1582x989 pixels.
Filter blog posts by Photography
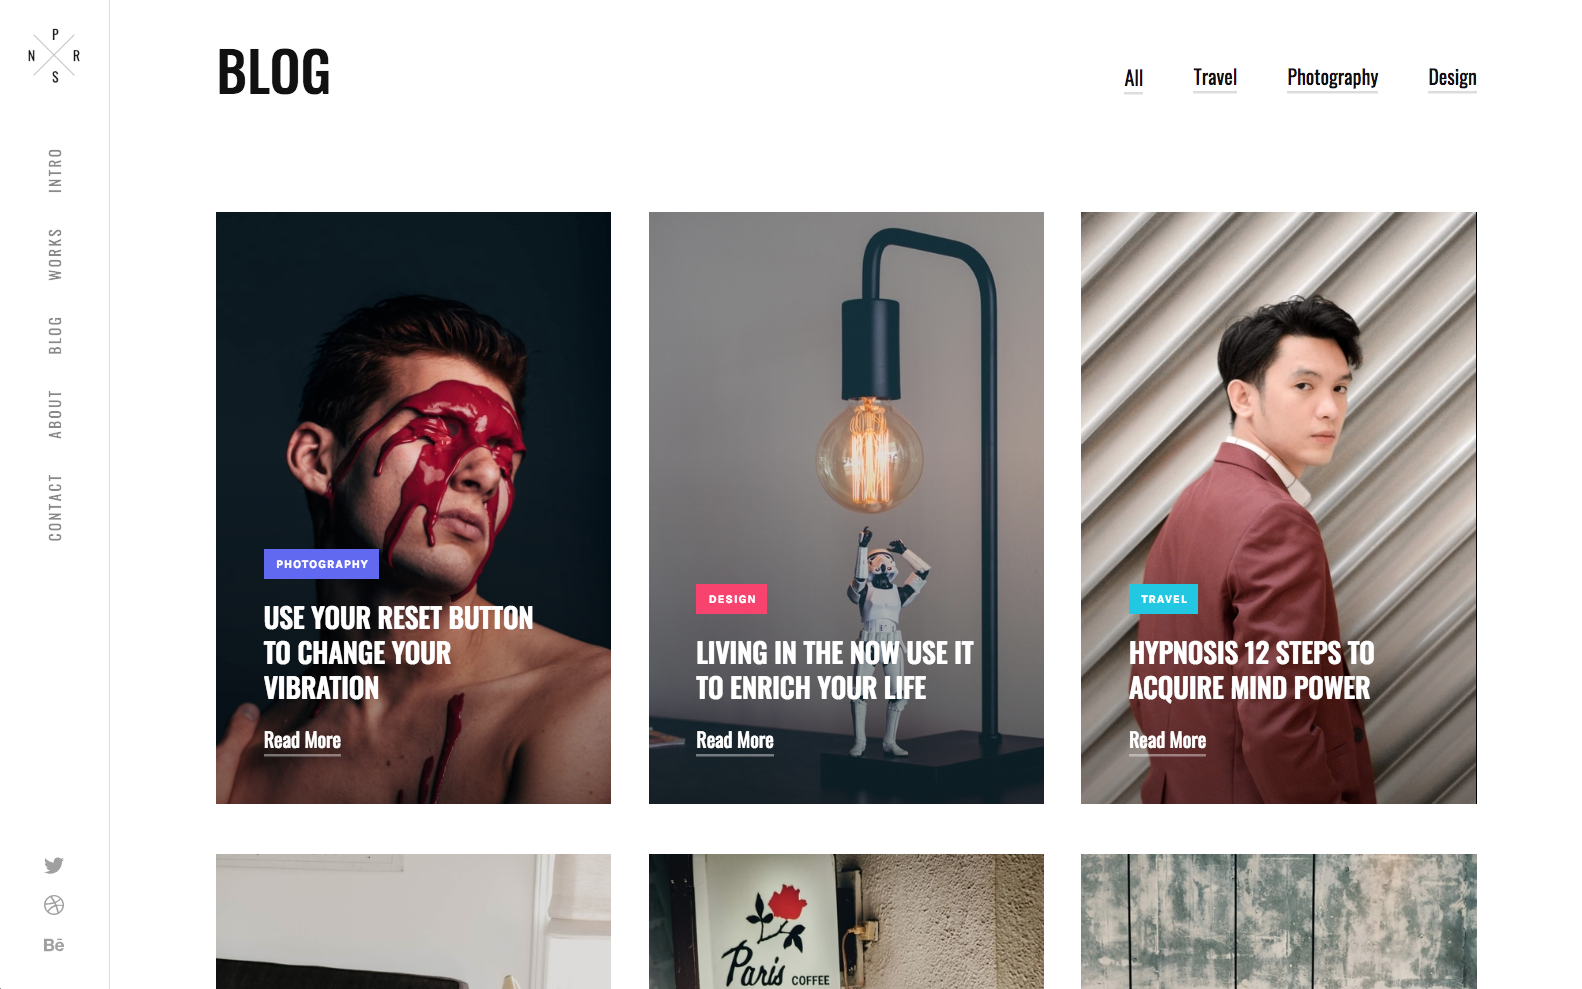[x=1332, y=78]
